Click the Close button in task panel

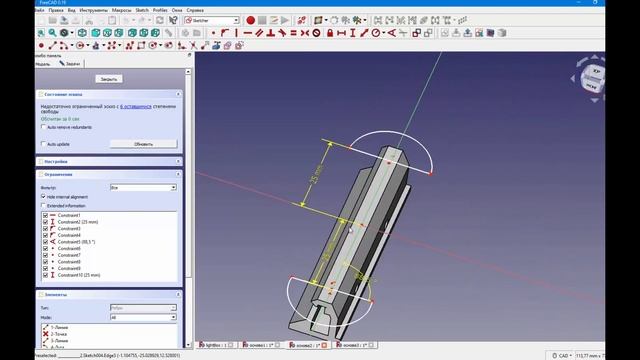point(109,79)
